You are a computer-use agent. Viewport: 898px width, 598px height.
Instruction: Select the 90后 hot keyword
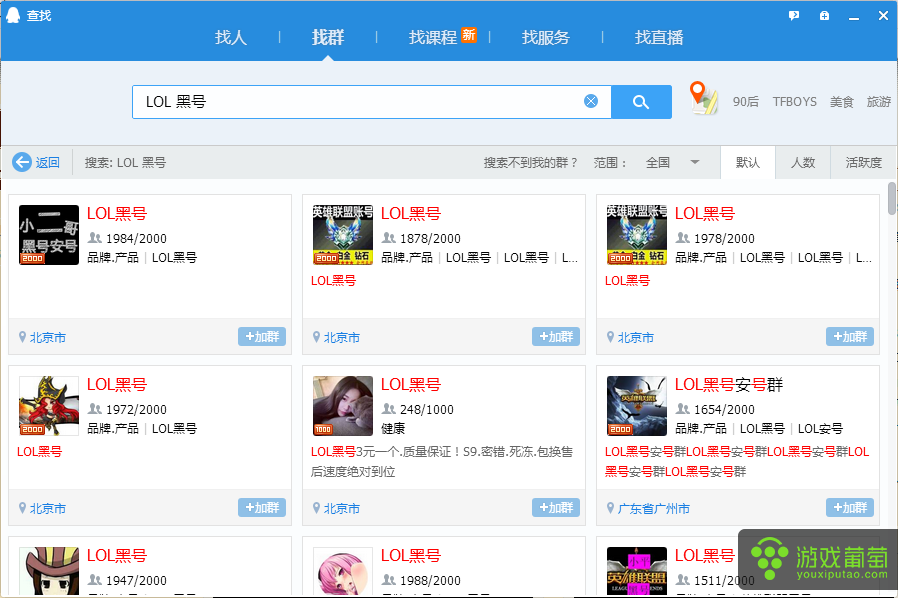point(746,102)
